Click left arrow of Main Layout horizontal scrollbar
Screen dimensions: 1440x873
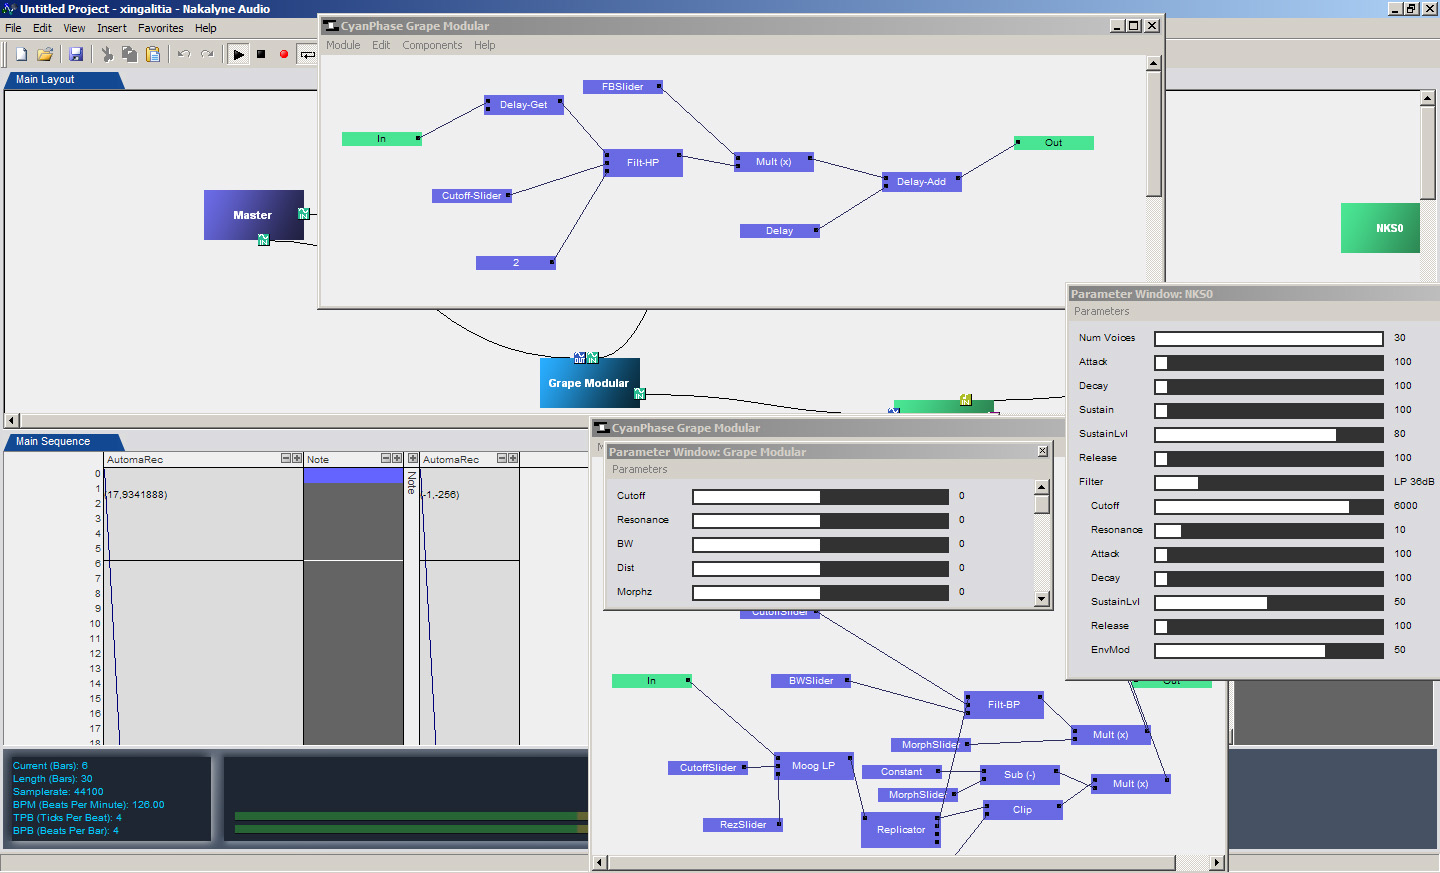[12, 421]
